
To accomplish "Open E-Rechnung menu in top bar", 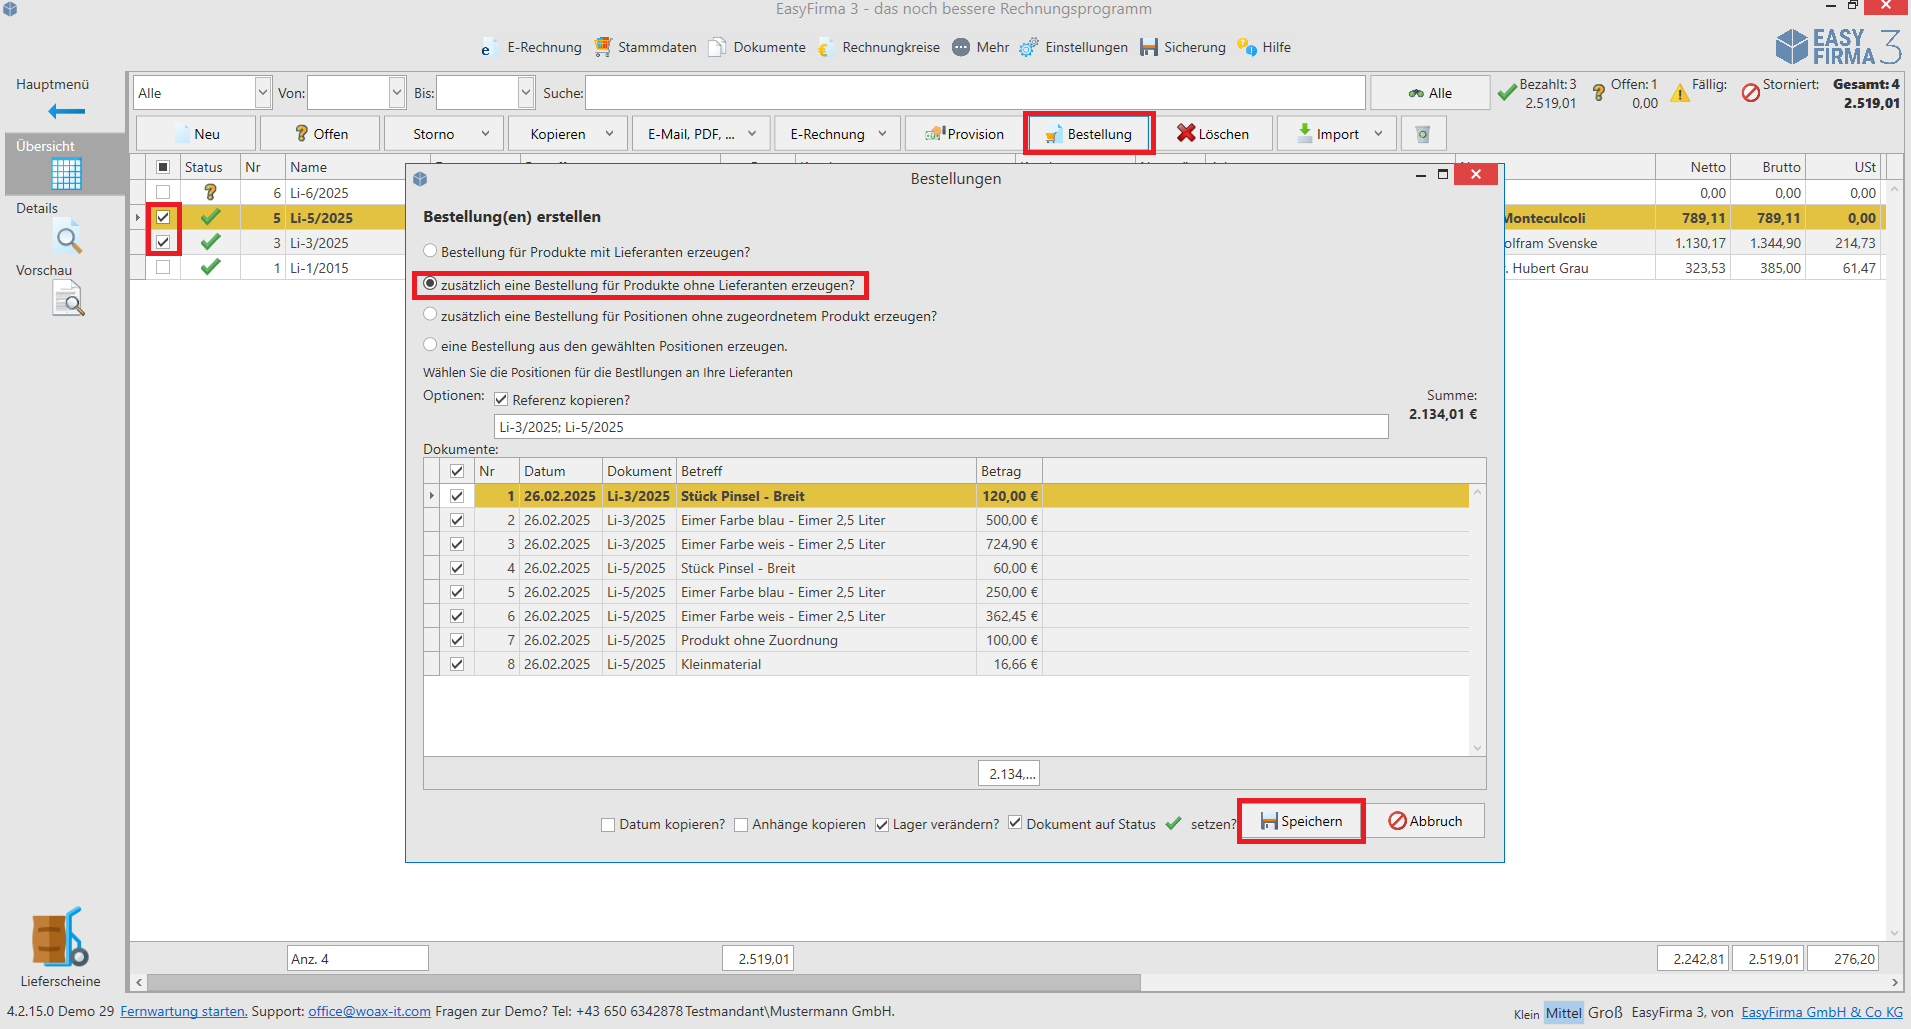I will [x=531, y=47].
